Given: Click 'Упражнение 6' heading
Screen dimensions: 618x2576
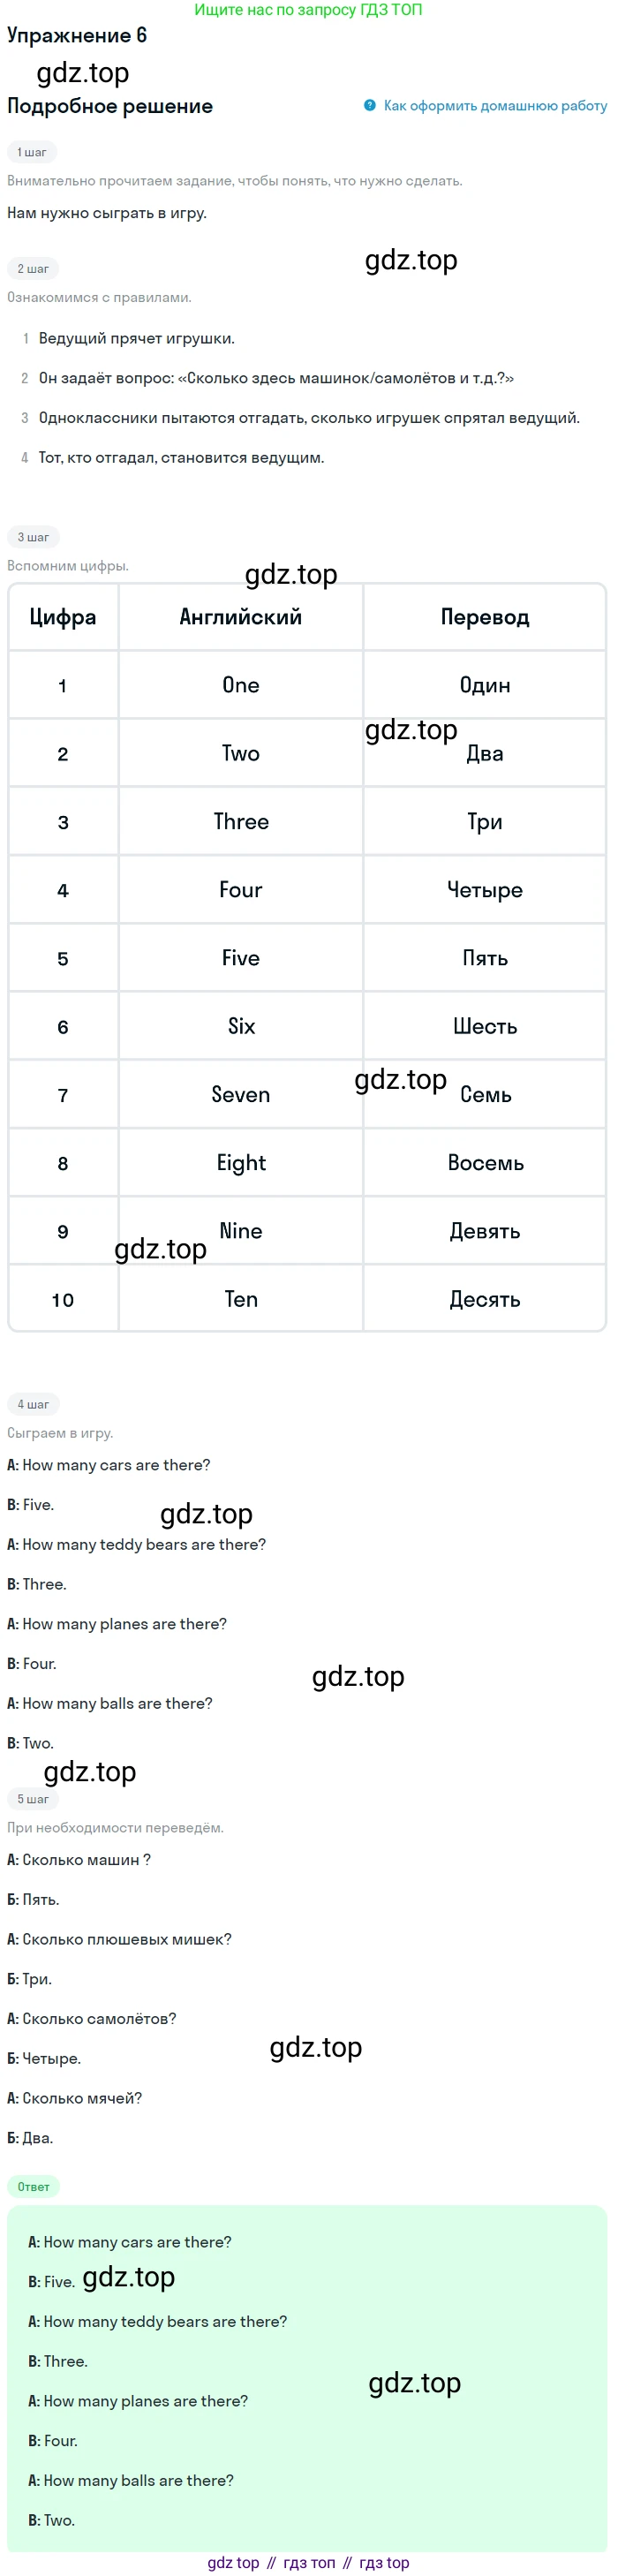Looking at the screenshot, I should click(77, 35).
